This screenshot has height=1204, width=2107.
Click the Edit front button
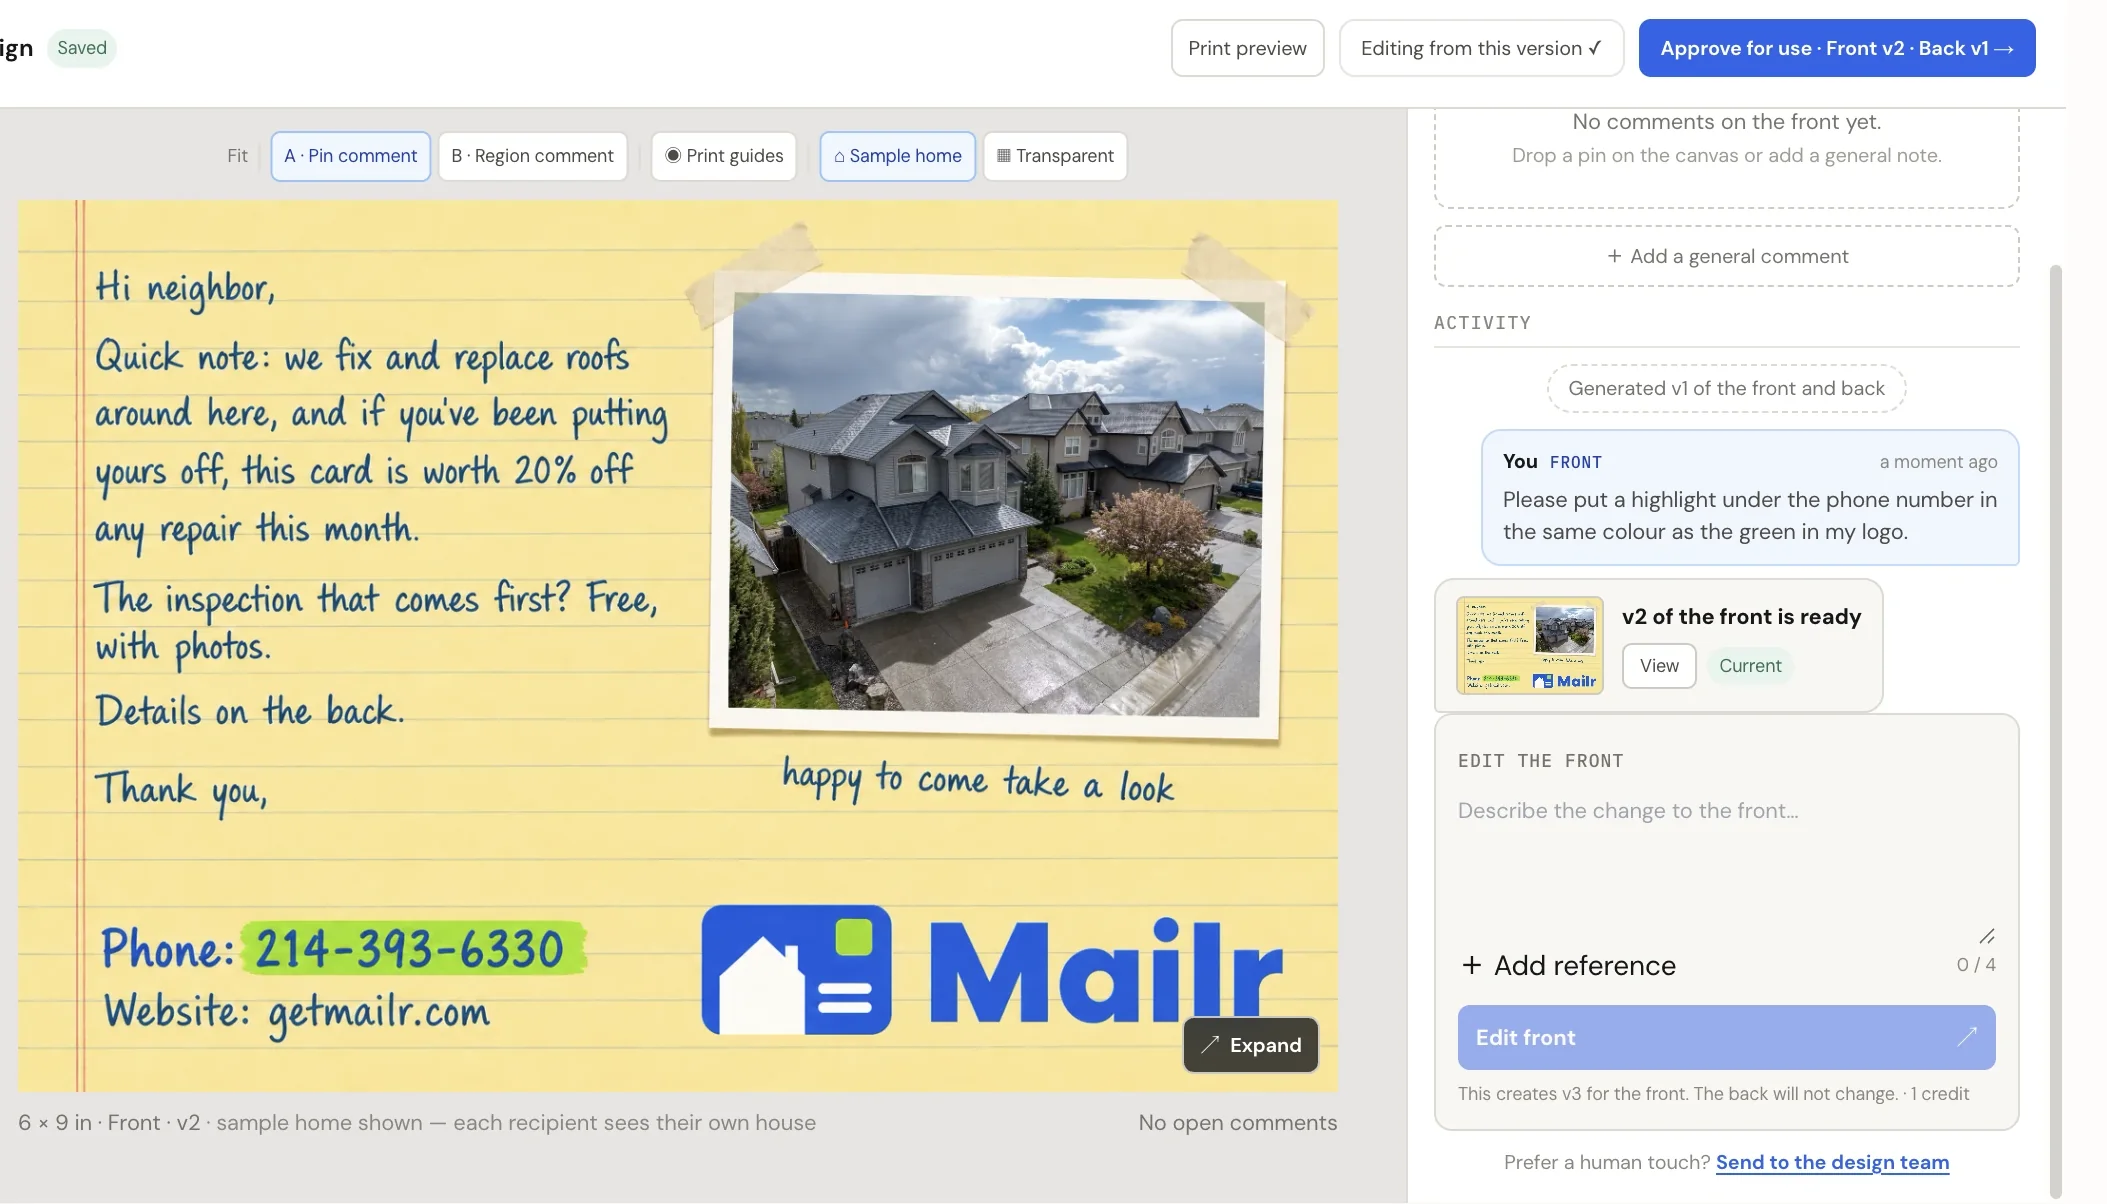[1726, 1037]
